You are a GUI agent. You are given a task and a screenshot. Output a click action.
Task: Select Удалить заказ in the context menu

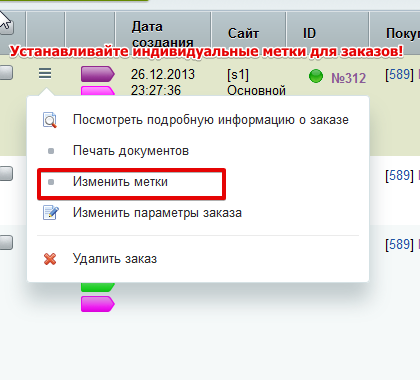coord(115,259)
